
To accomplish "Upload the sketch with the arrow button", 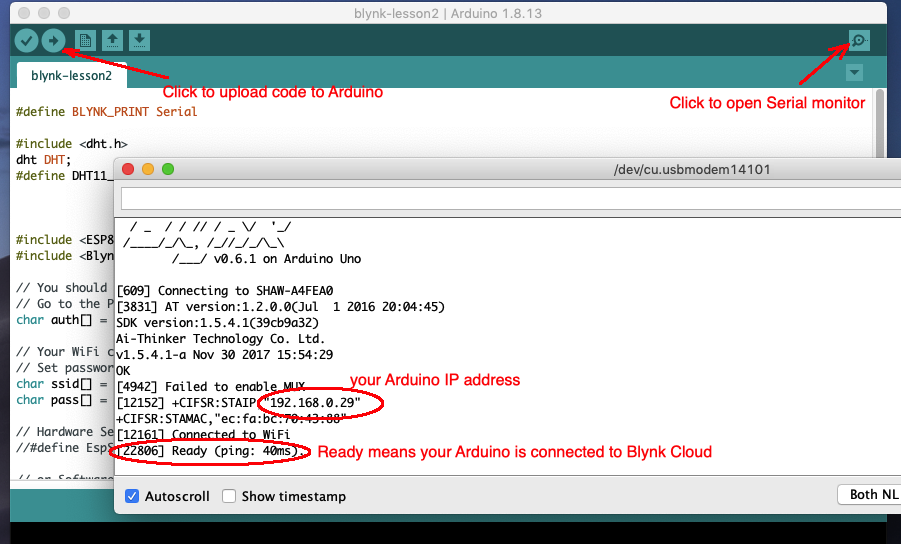I will click(53, 40).
